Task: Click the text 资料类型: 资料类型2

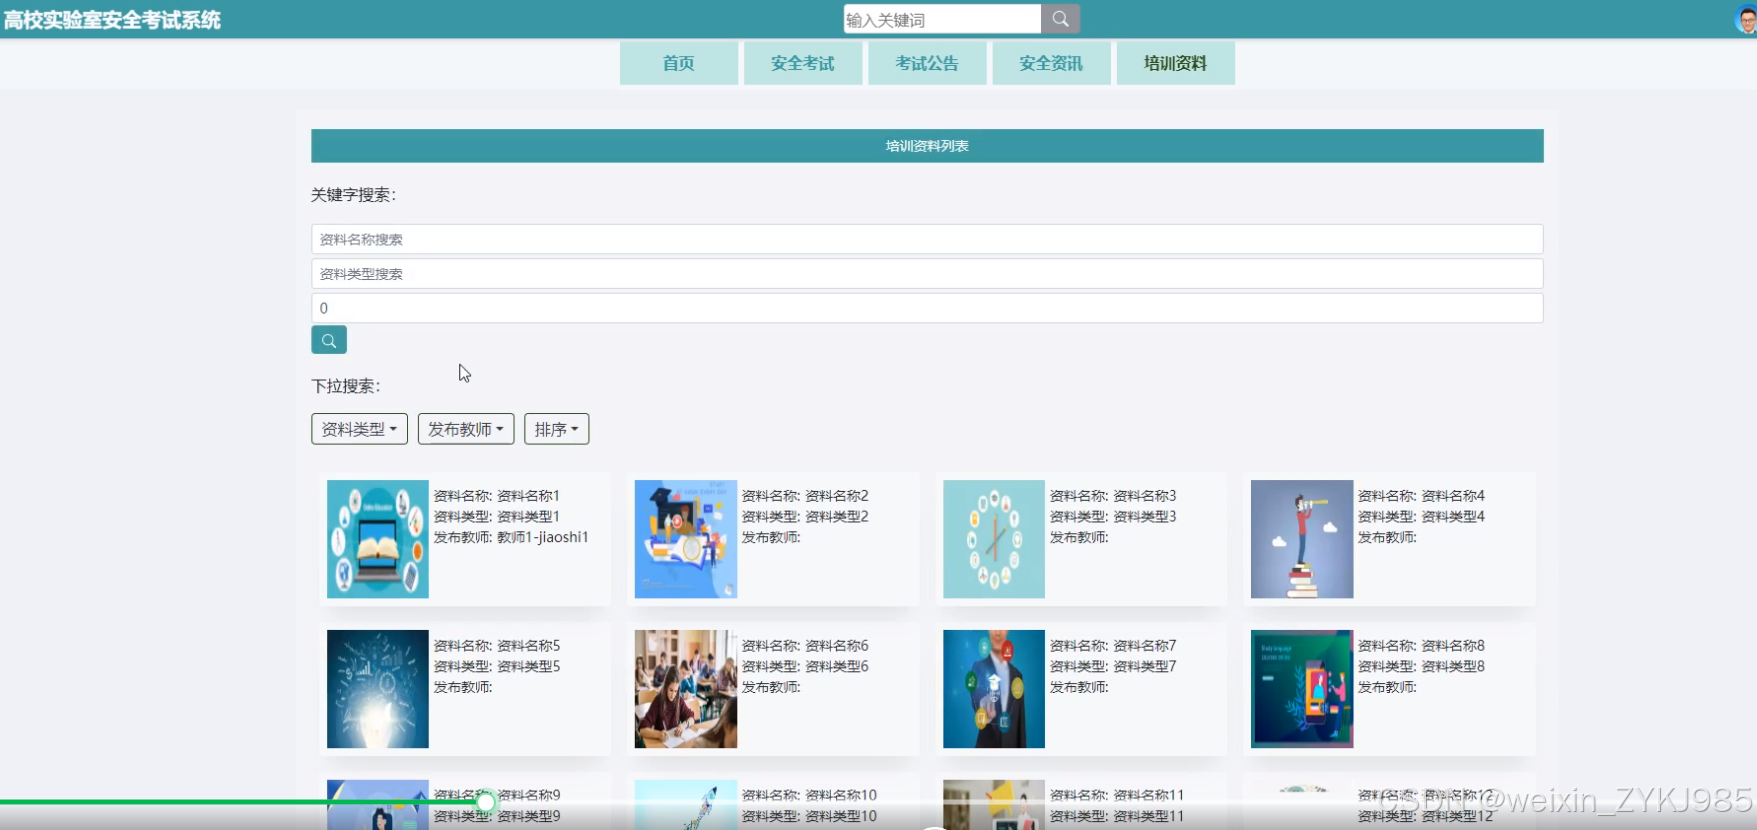Action: tap(805, 517)
